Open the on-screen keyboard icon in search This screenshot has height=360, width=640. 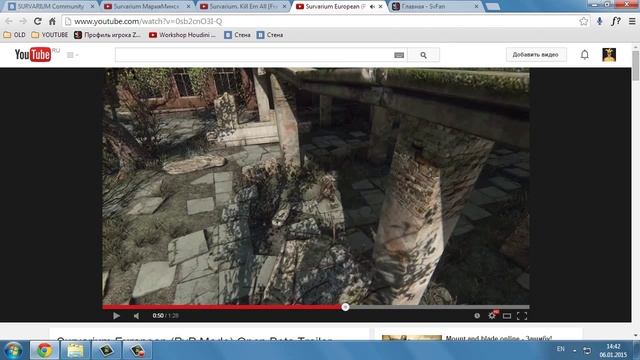coord(399,55)
